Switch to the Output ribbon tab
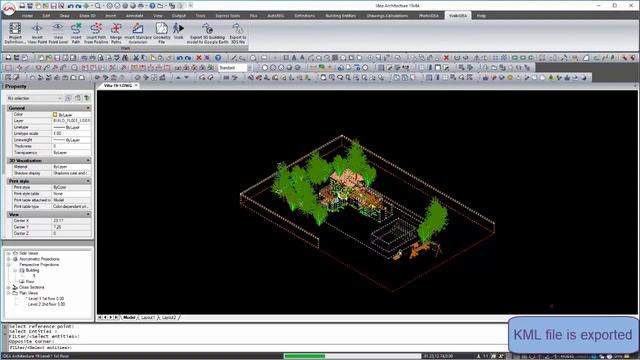The height and width of the screenshot is (360, 640). 179,16
